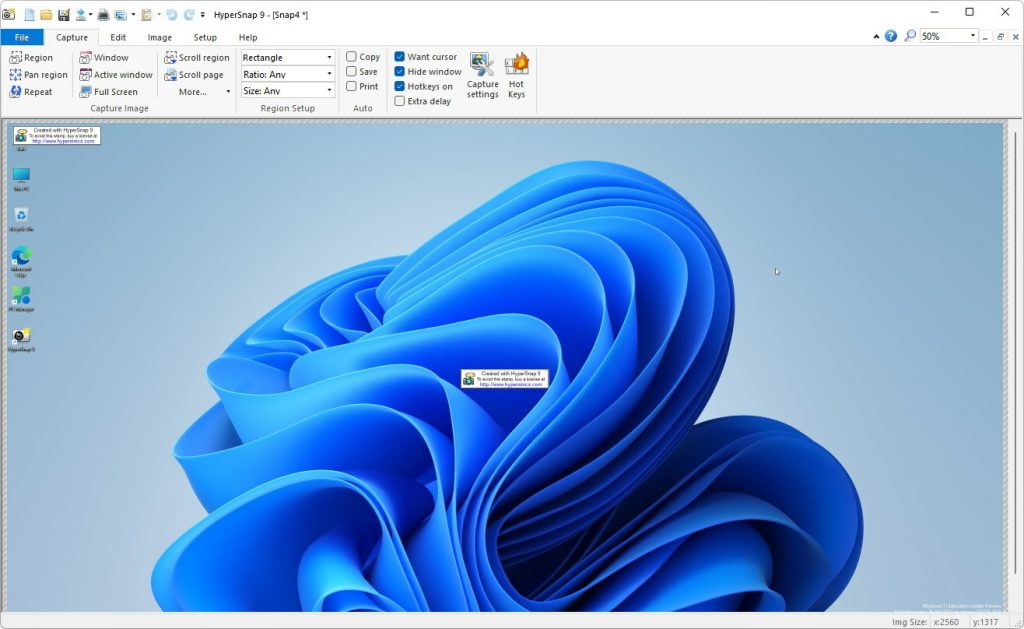Start a Pan region capture
This screenshot has width=1024, height=629.
38,74
